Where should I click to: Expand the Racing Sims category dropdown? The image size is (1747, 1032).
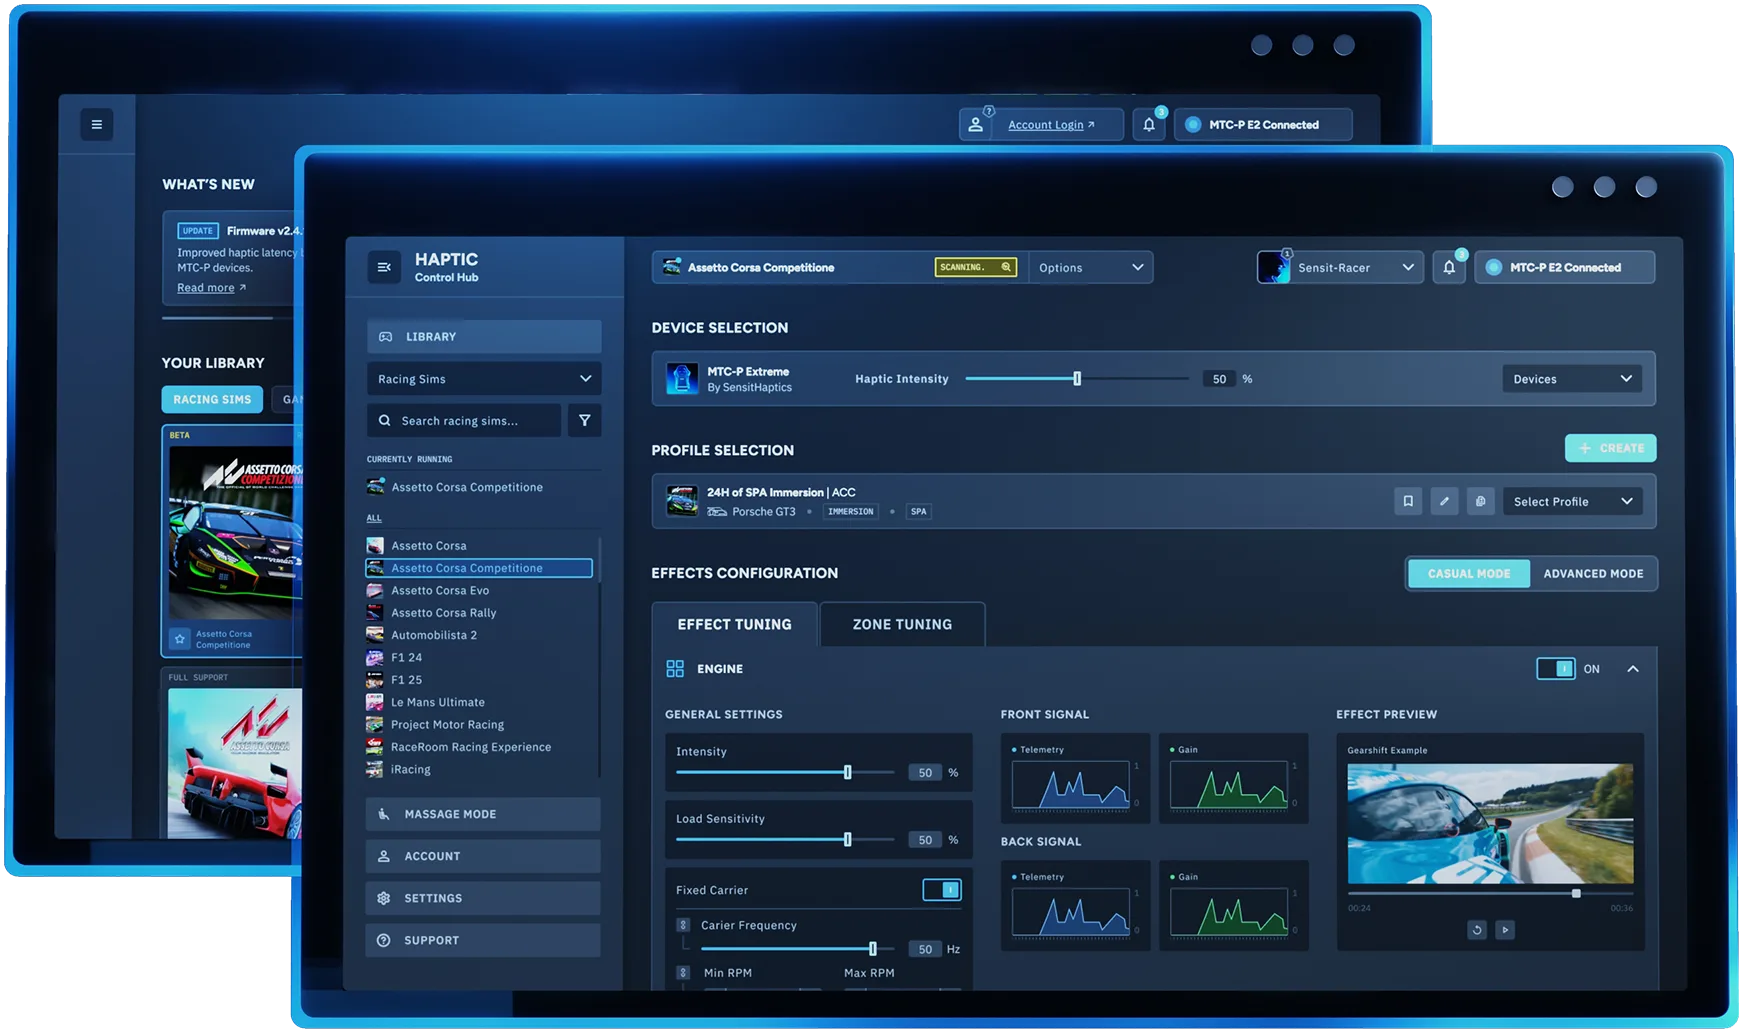point(484,379)
